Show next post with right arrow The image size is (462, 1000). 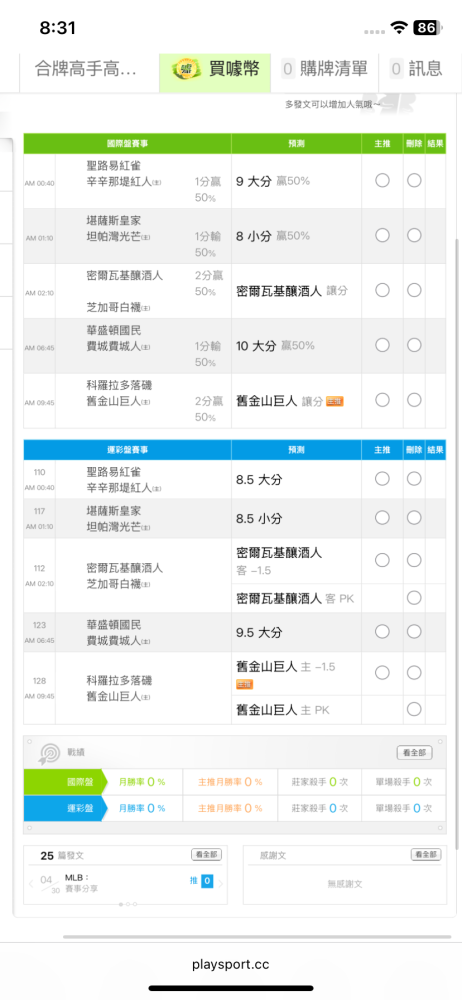pyautogui.click(x=221, y=884)
